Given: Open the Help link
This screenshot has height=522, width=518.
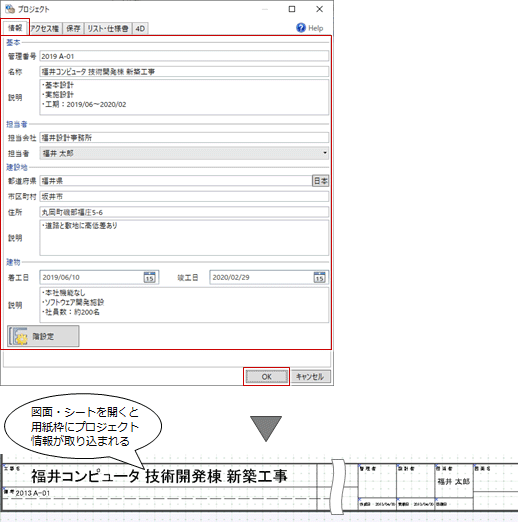Looking at the screenshot, I should (315, 28).
